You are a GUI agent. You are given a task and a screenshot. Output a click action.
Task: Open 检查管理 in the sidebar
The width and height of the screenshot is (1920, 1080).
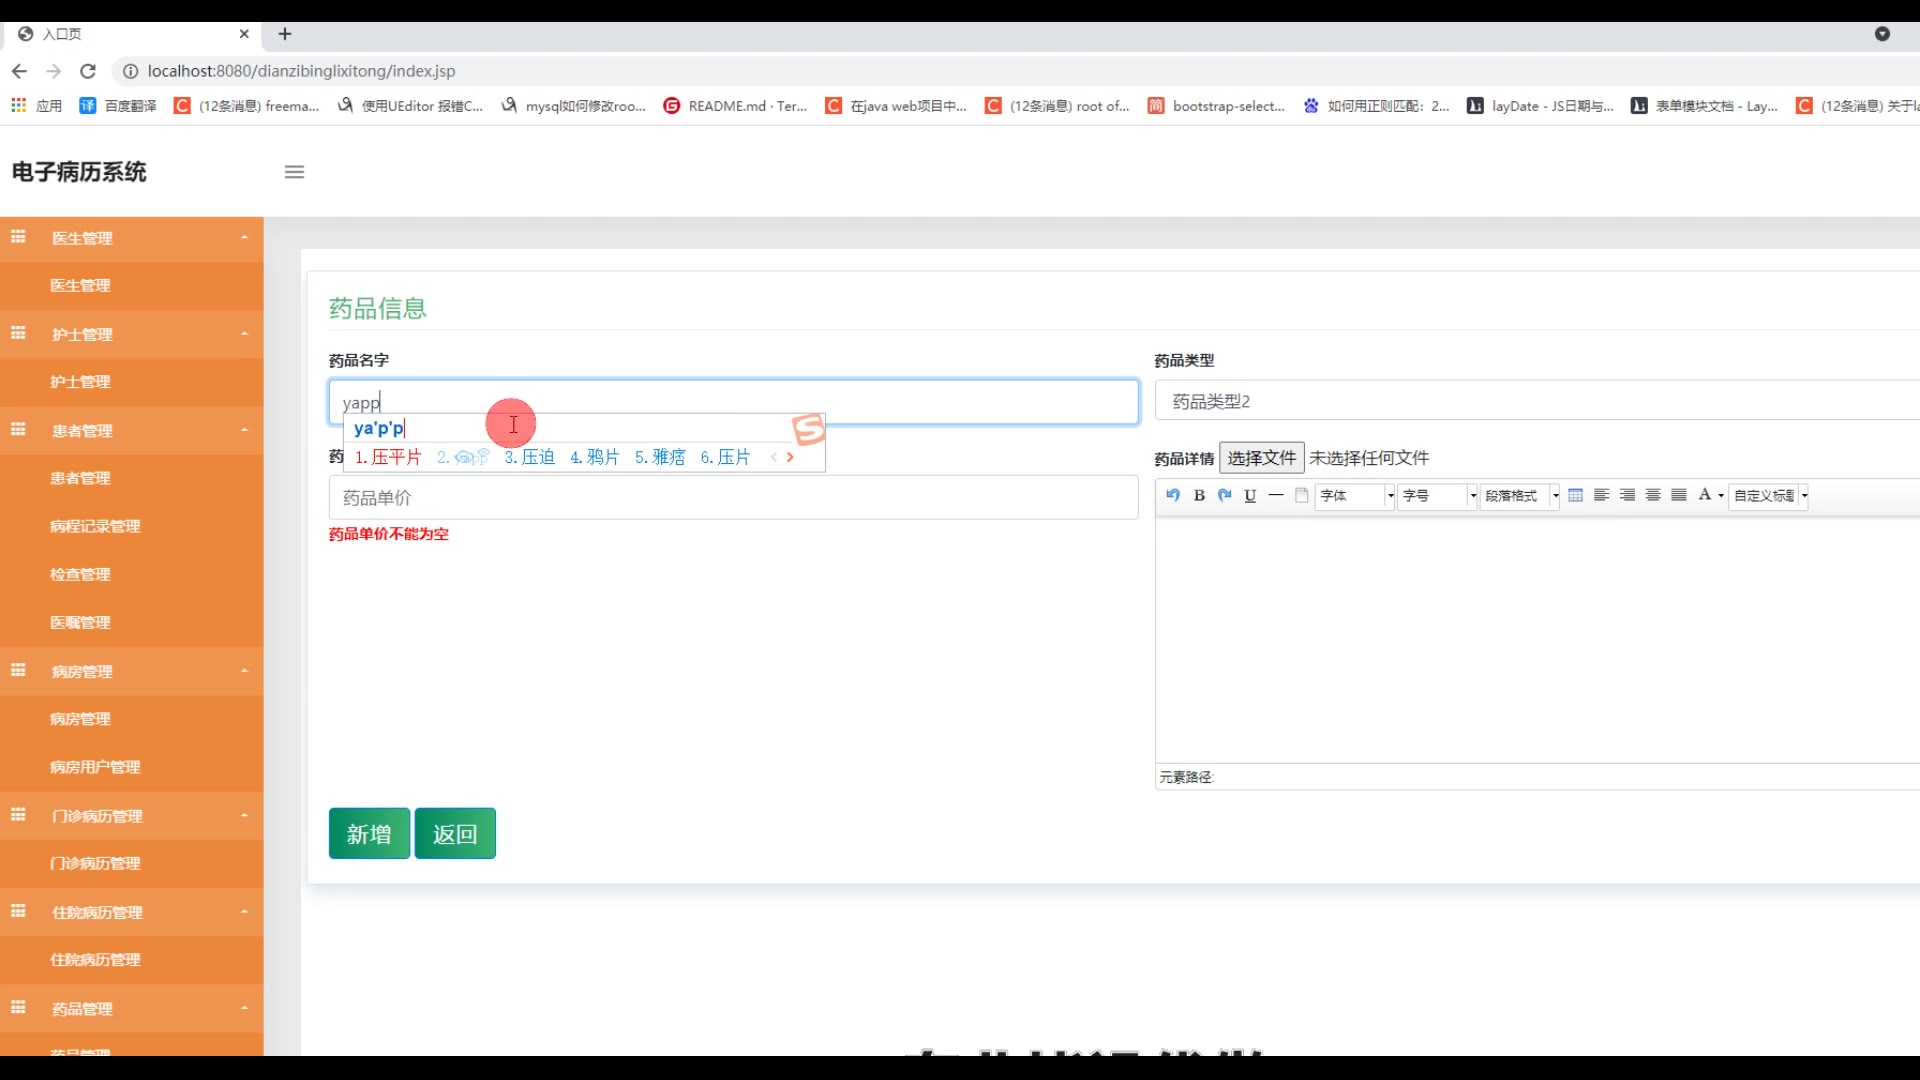pyautogui.click(x=80, y=574)
